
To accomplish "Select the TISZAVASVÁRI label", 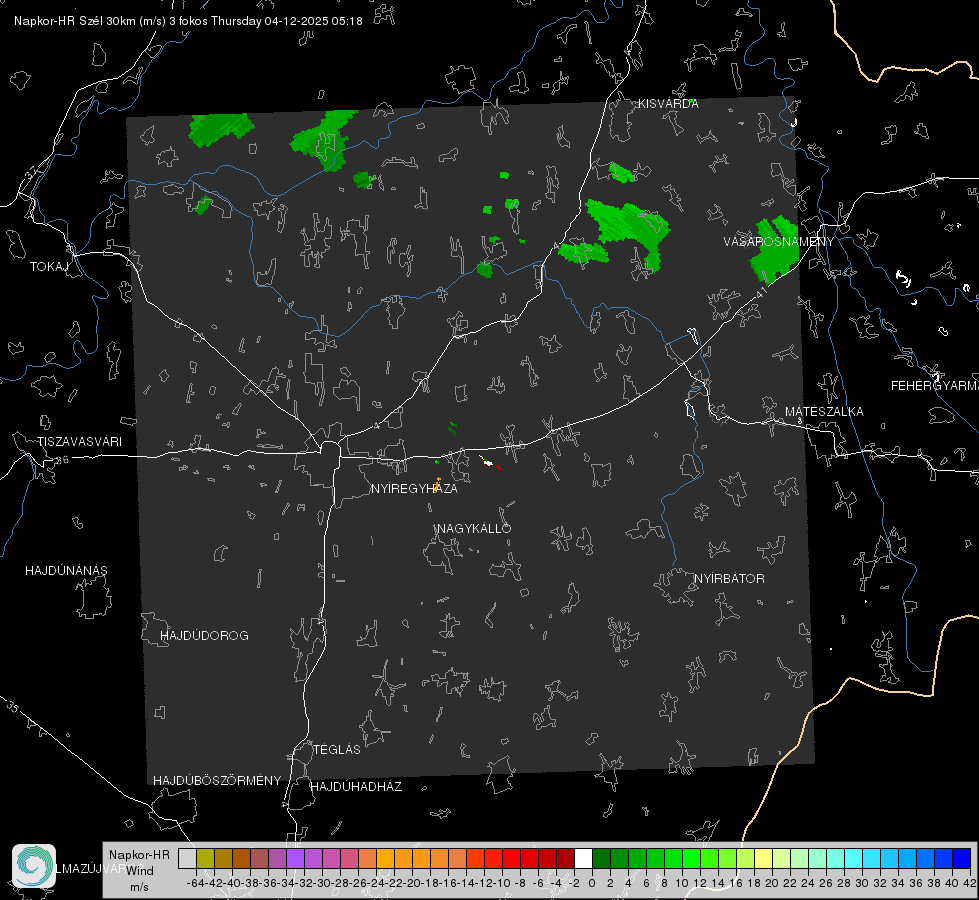I will pos(80,442).
